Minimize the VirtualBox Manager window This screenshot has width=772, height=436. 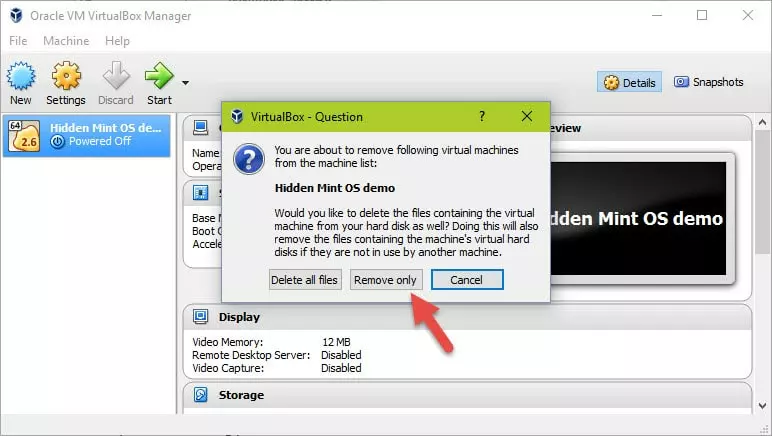point(657,15)
